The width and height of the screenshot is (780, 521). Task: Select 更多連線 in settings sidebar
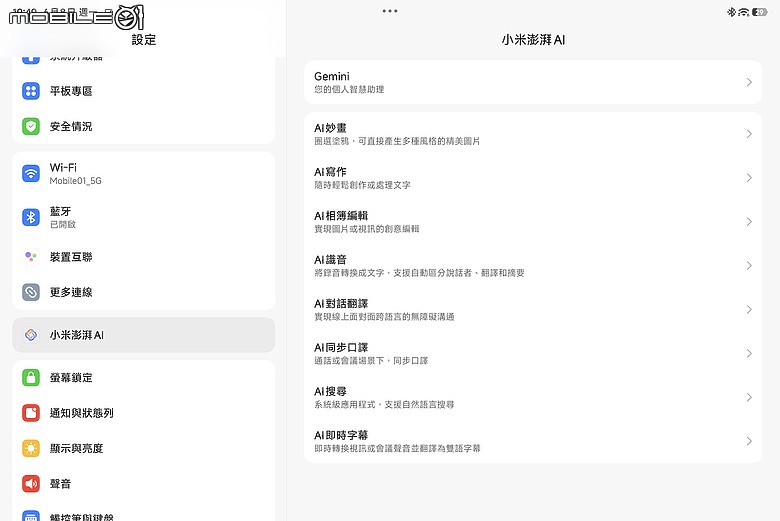144,292
